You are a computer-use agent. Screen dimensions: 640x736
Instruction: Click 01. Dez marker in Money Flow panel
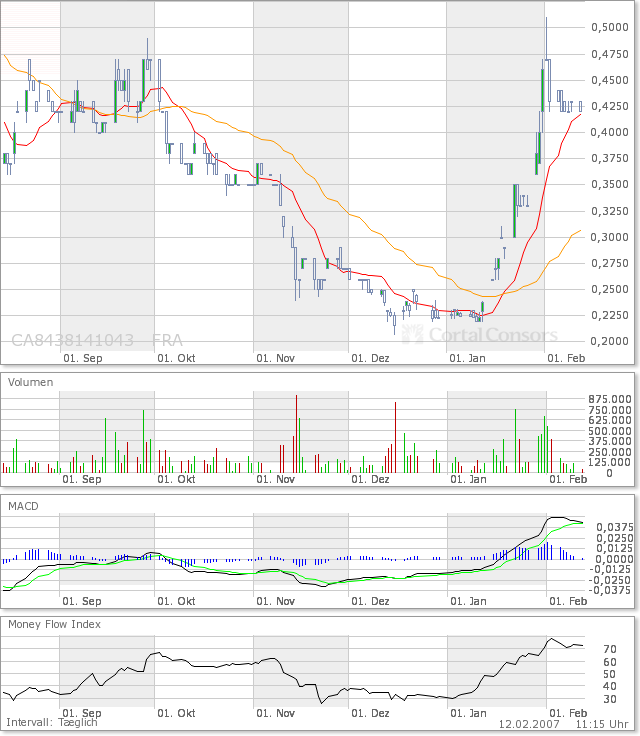372,714
